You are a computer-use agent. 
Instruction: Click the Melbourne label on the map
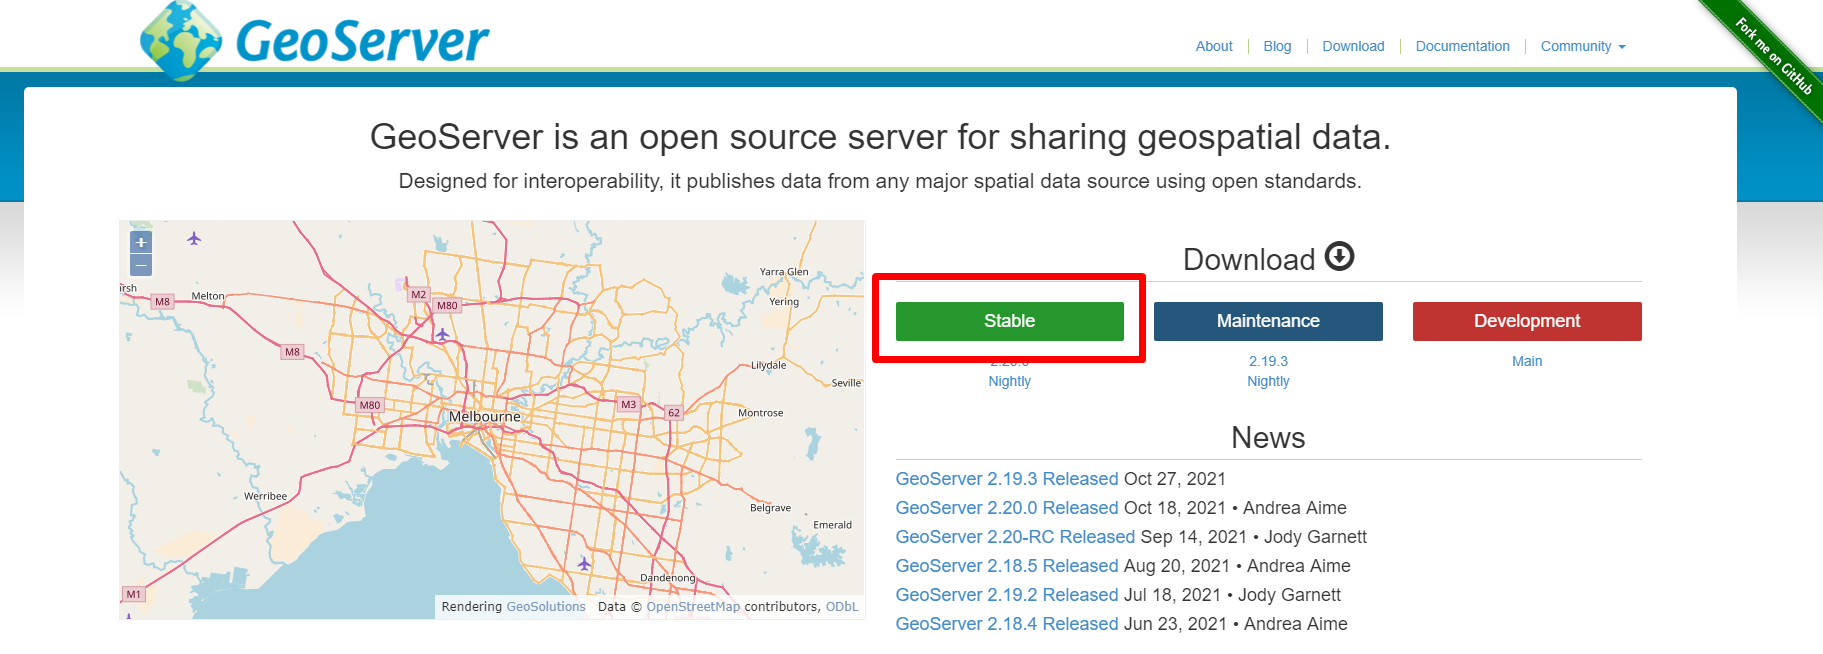485,416
